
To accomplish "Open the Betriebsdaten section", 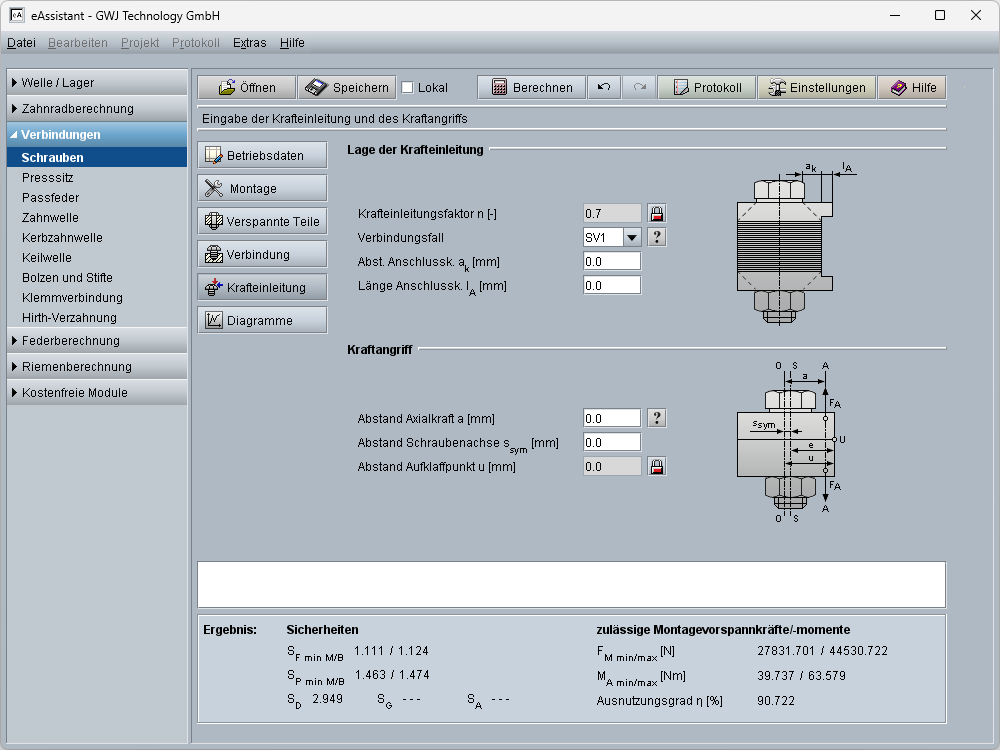I will [262, 155].
